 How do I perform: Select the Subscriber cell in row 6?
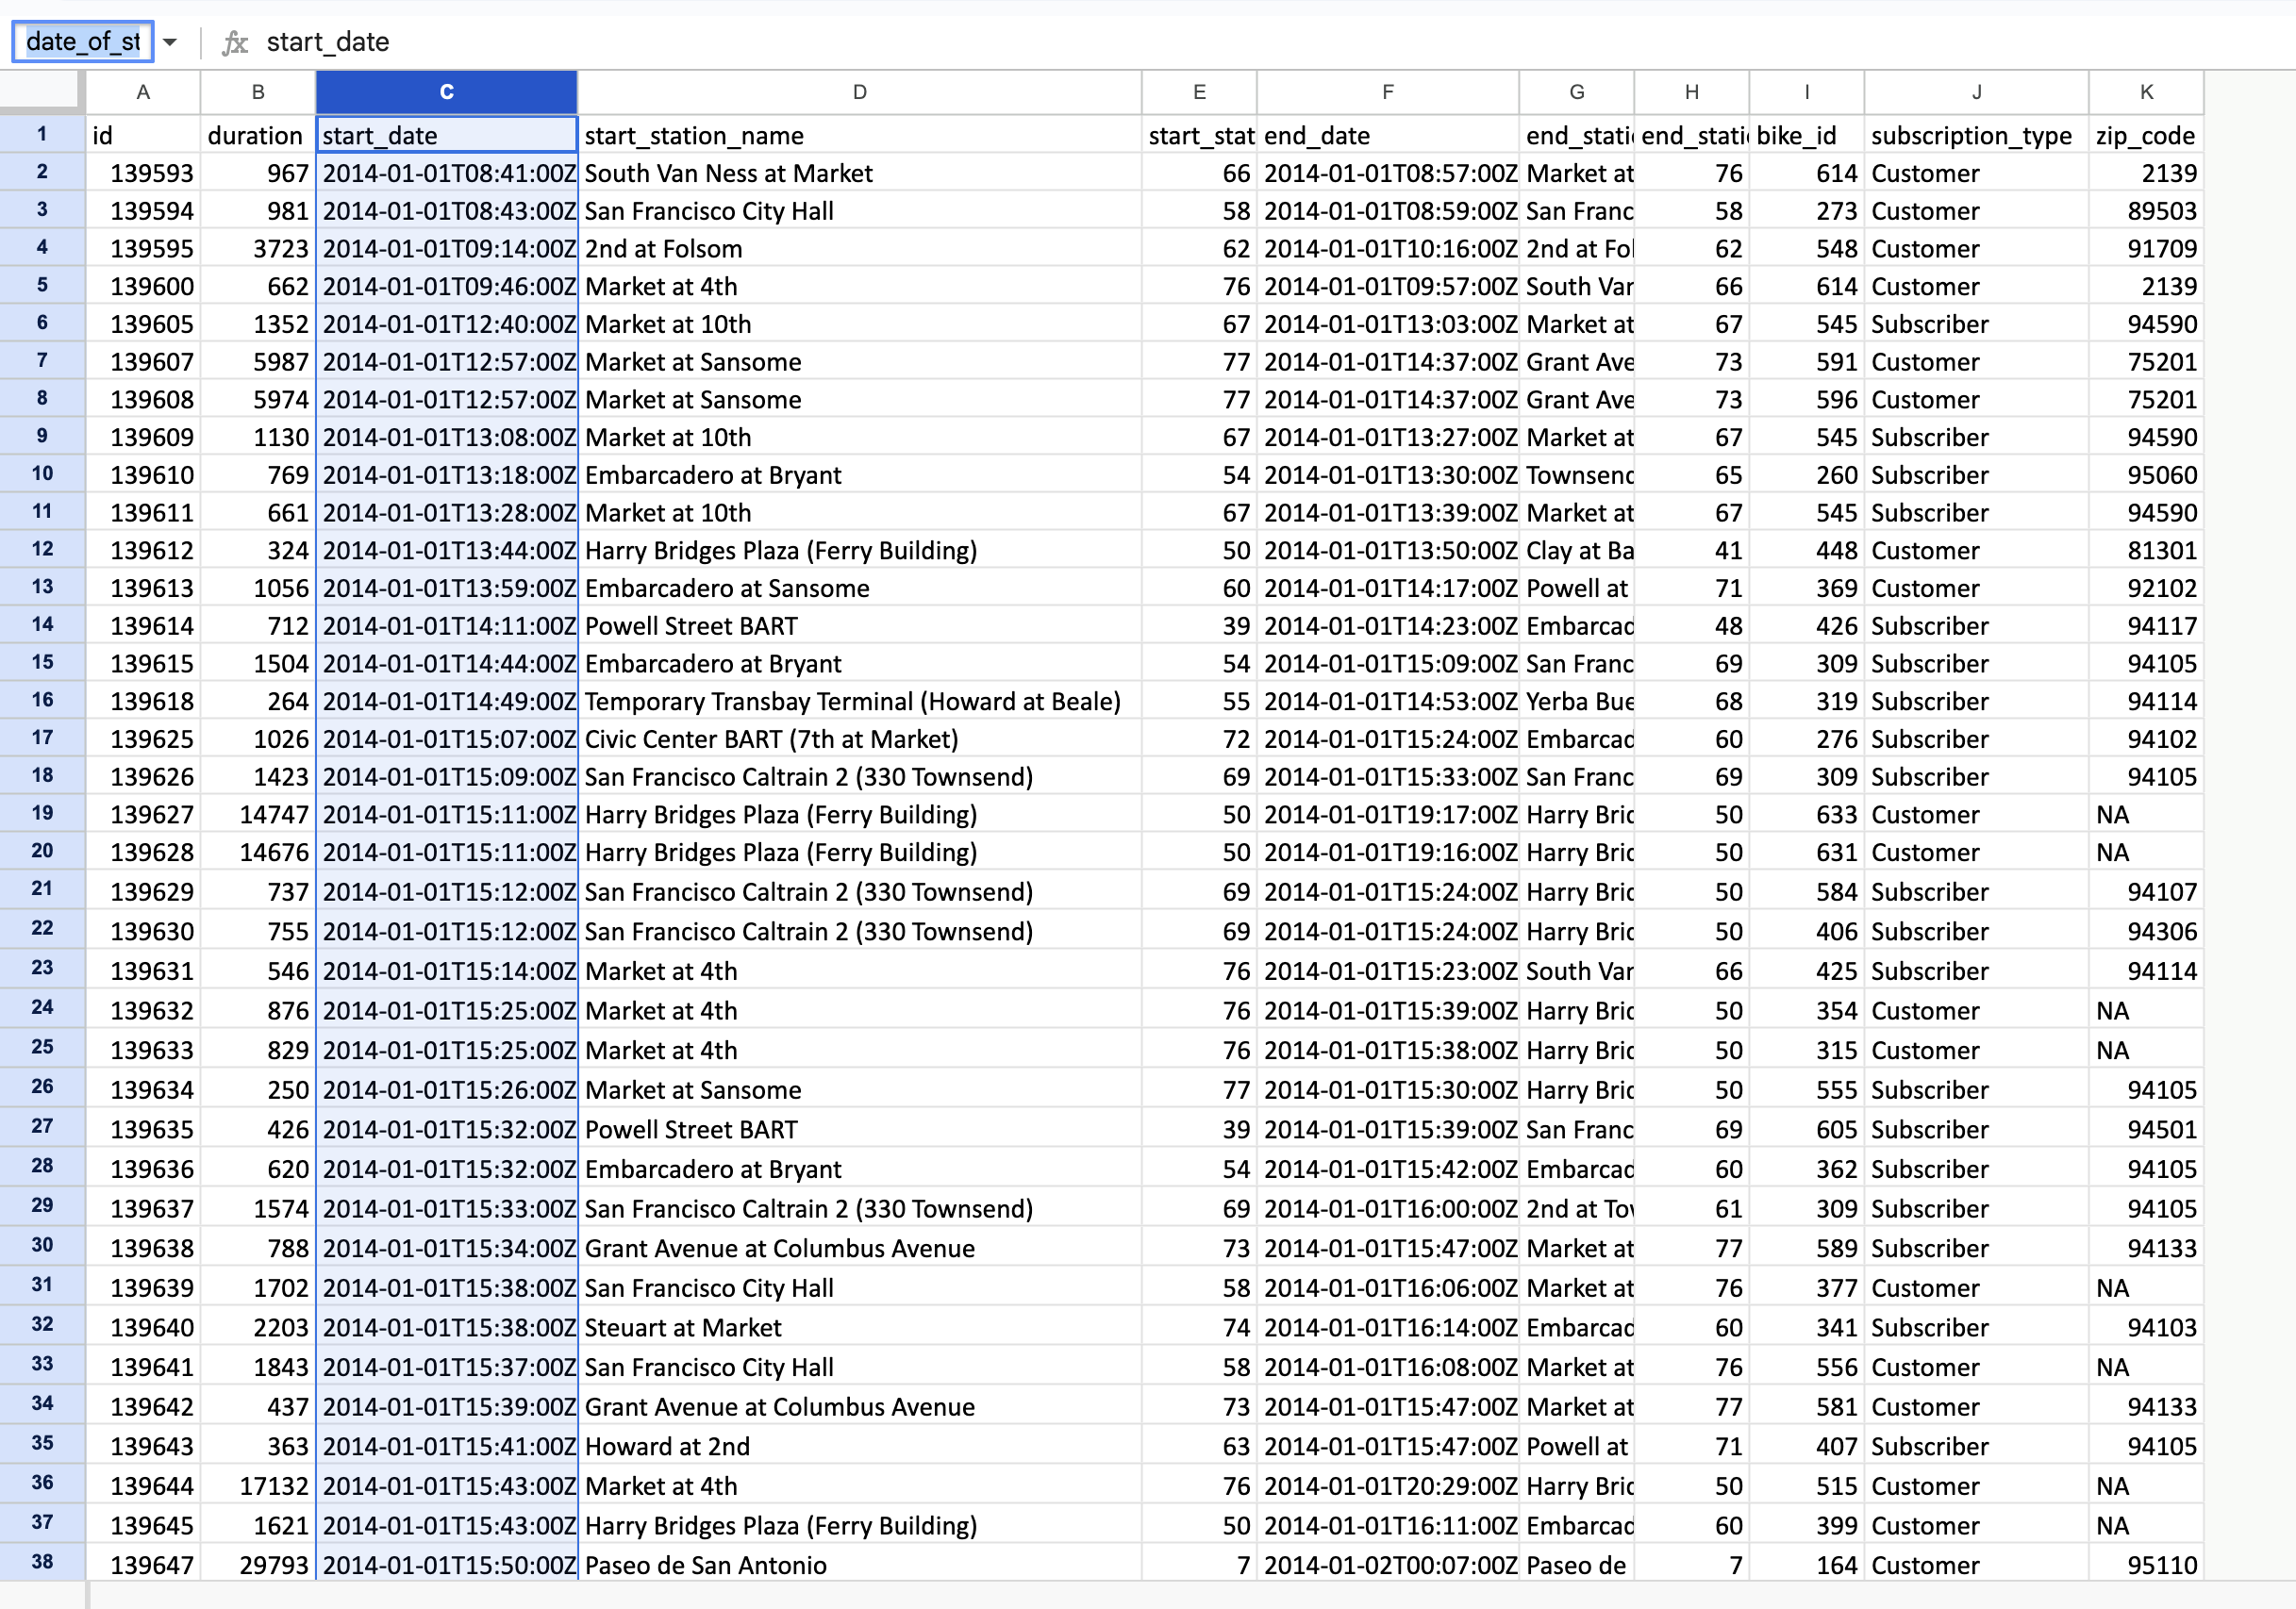1930,323
